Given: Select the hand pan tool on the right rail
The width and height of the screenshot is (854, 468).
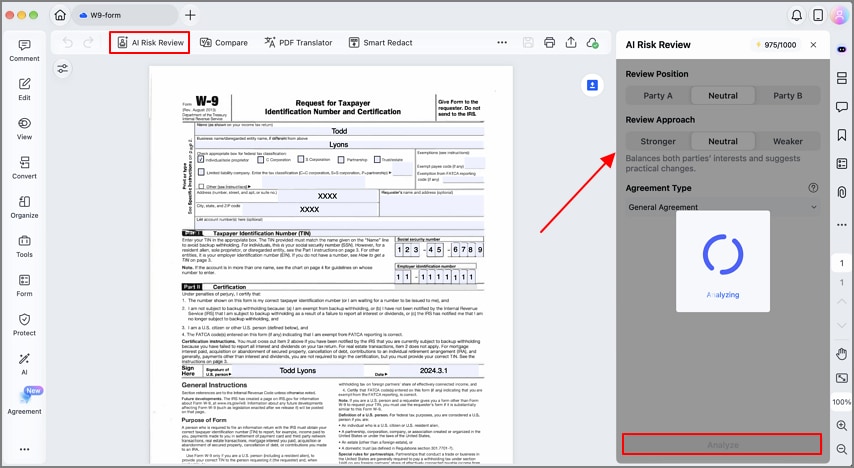Looking at the screenshot, I should tap(841, 354).
